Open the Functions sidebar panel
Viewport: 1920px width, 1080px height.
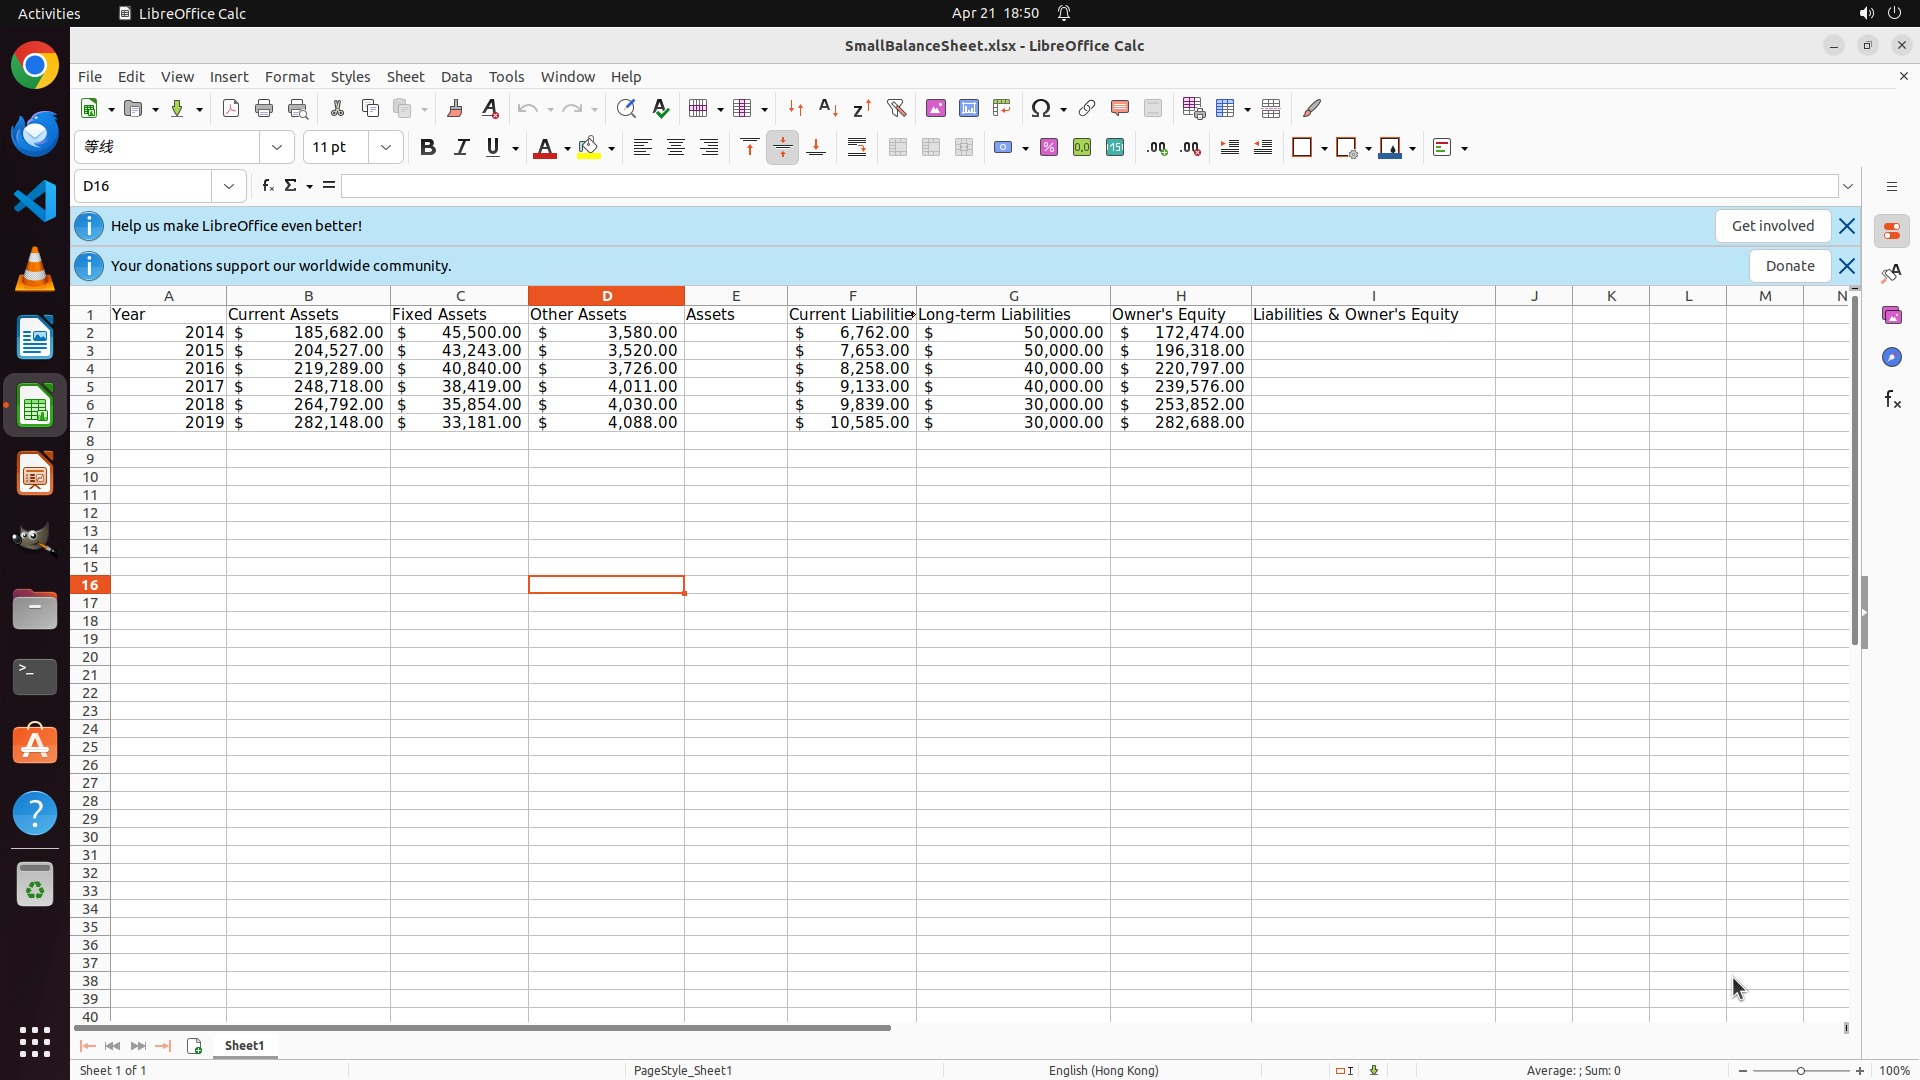click(1892, 400)
